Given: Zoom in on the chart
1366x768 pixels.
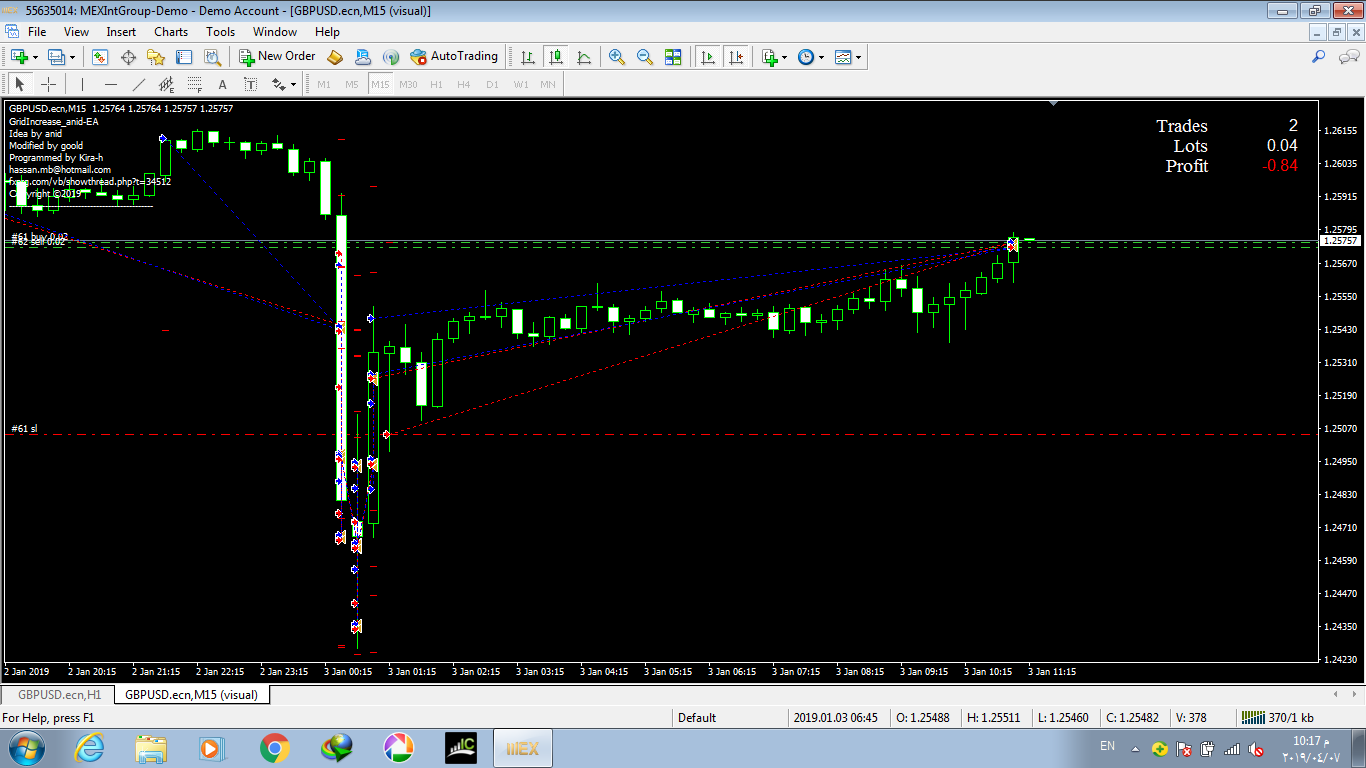Looking at the screenshot, I should tap(617, 57).
